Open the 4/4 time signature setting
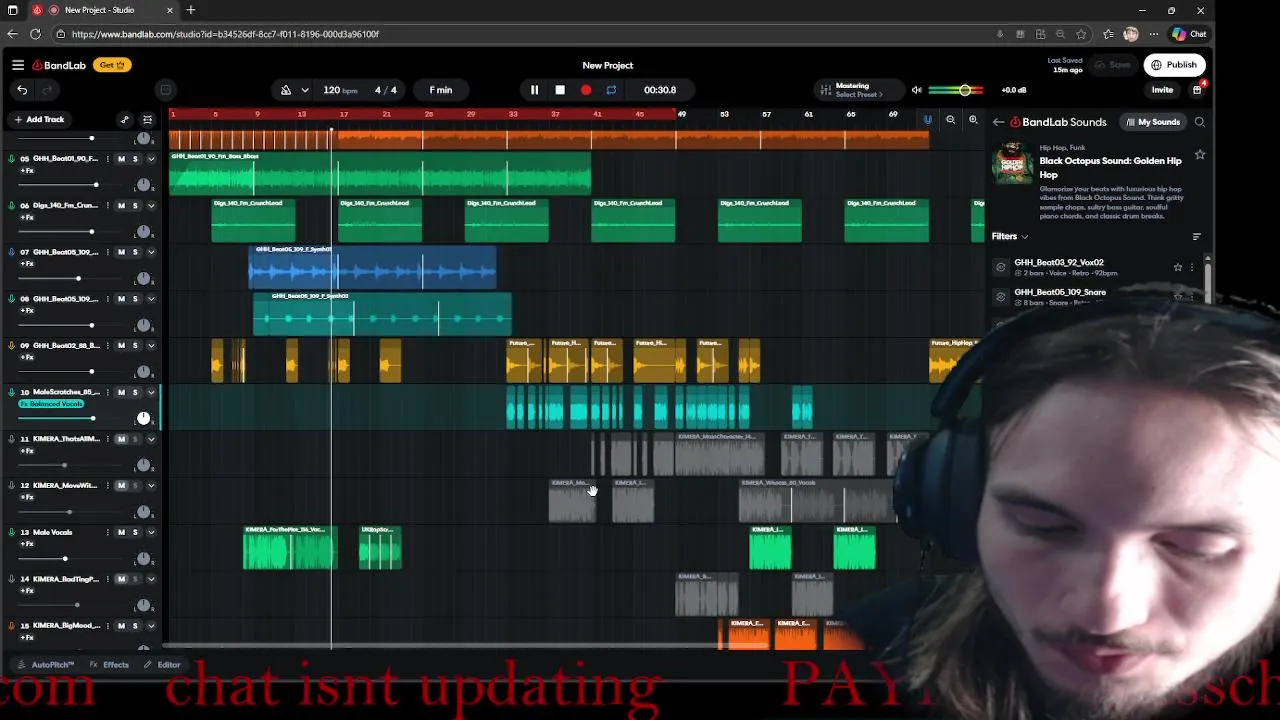 386,90
